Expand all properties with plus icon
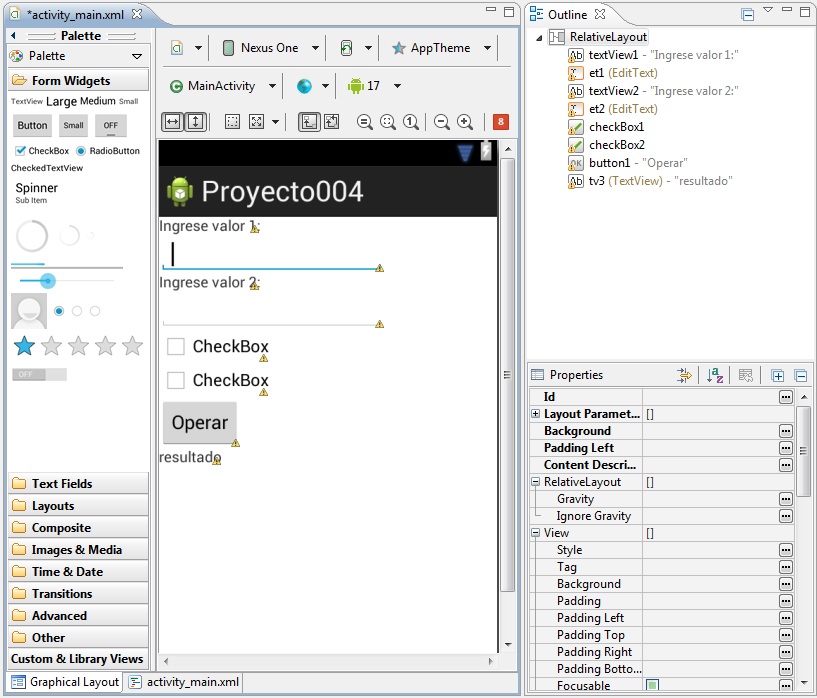 (x=777, y=375)
